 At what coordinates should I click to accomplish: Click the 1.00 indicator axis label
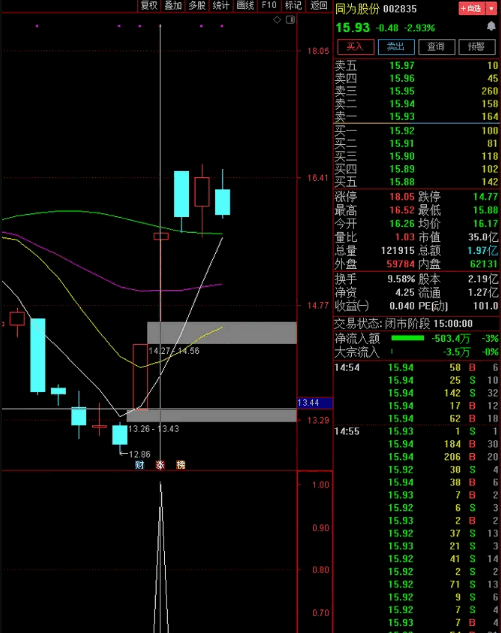click(x=321, y=484)
